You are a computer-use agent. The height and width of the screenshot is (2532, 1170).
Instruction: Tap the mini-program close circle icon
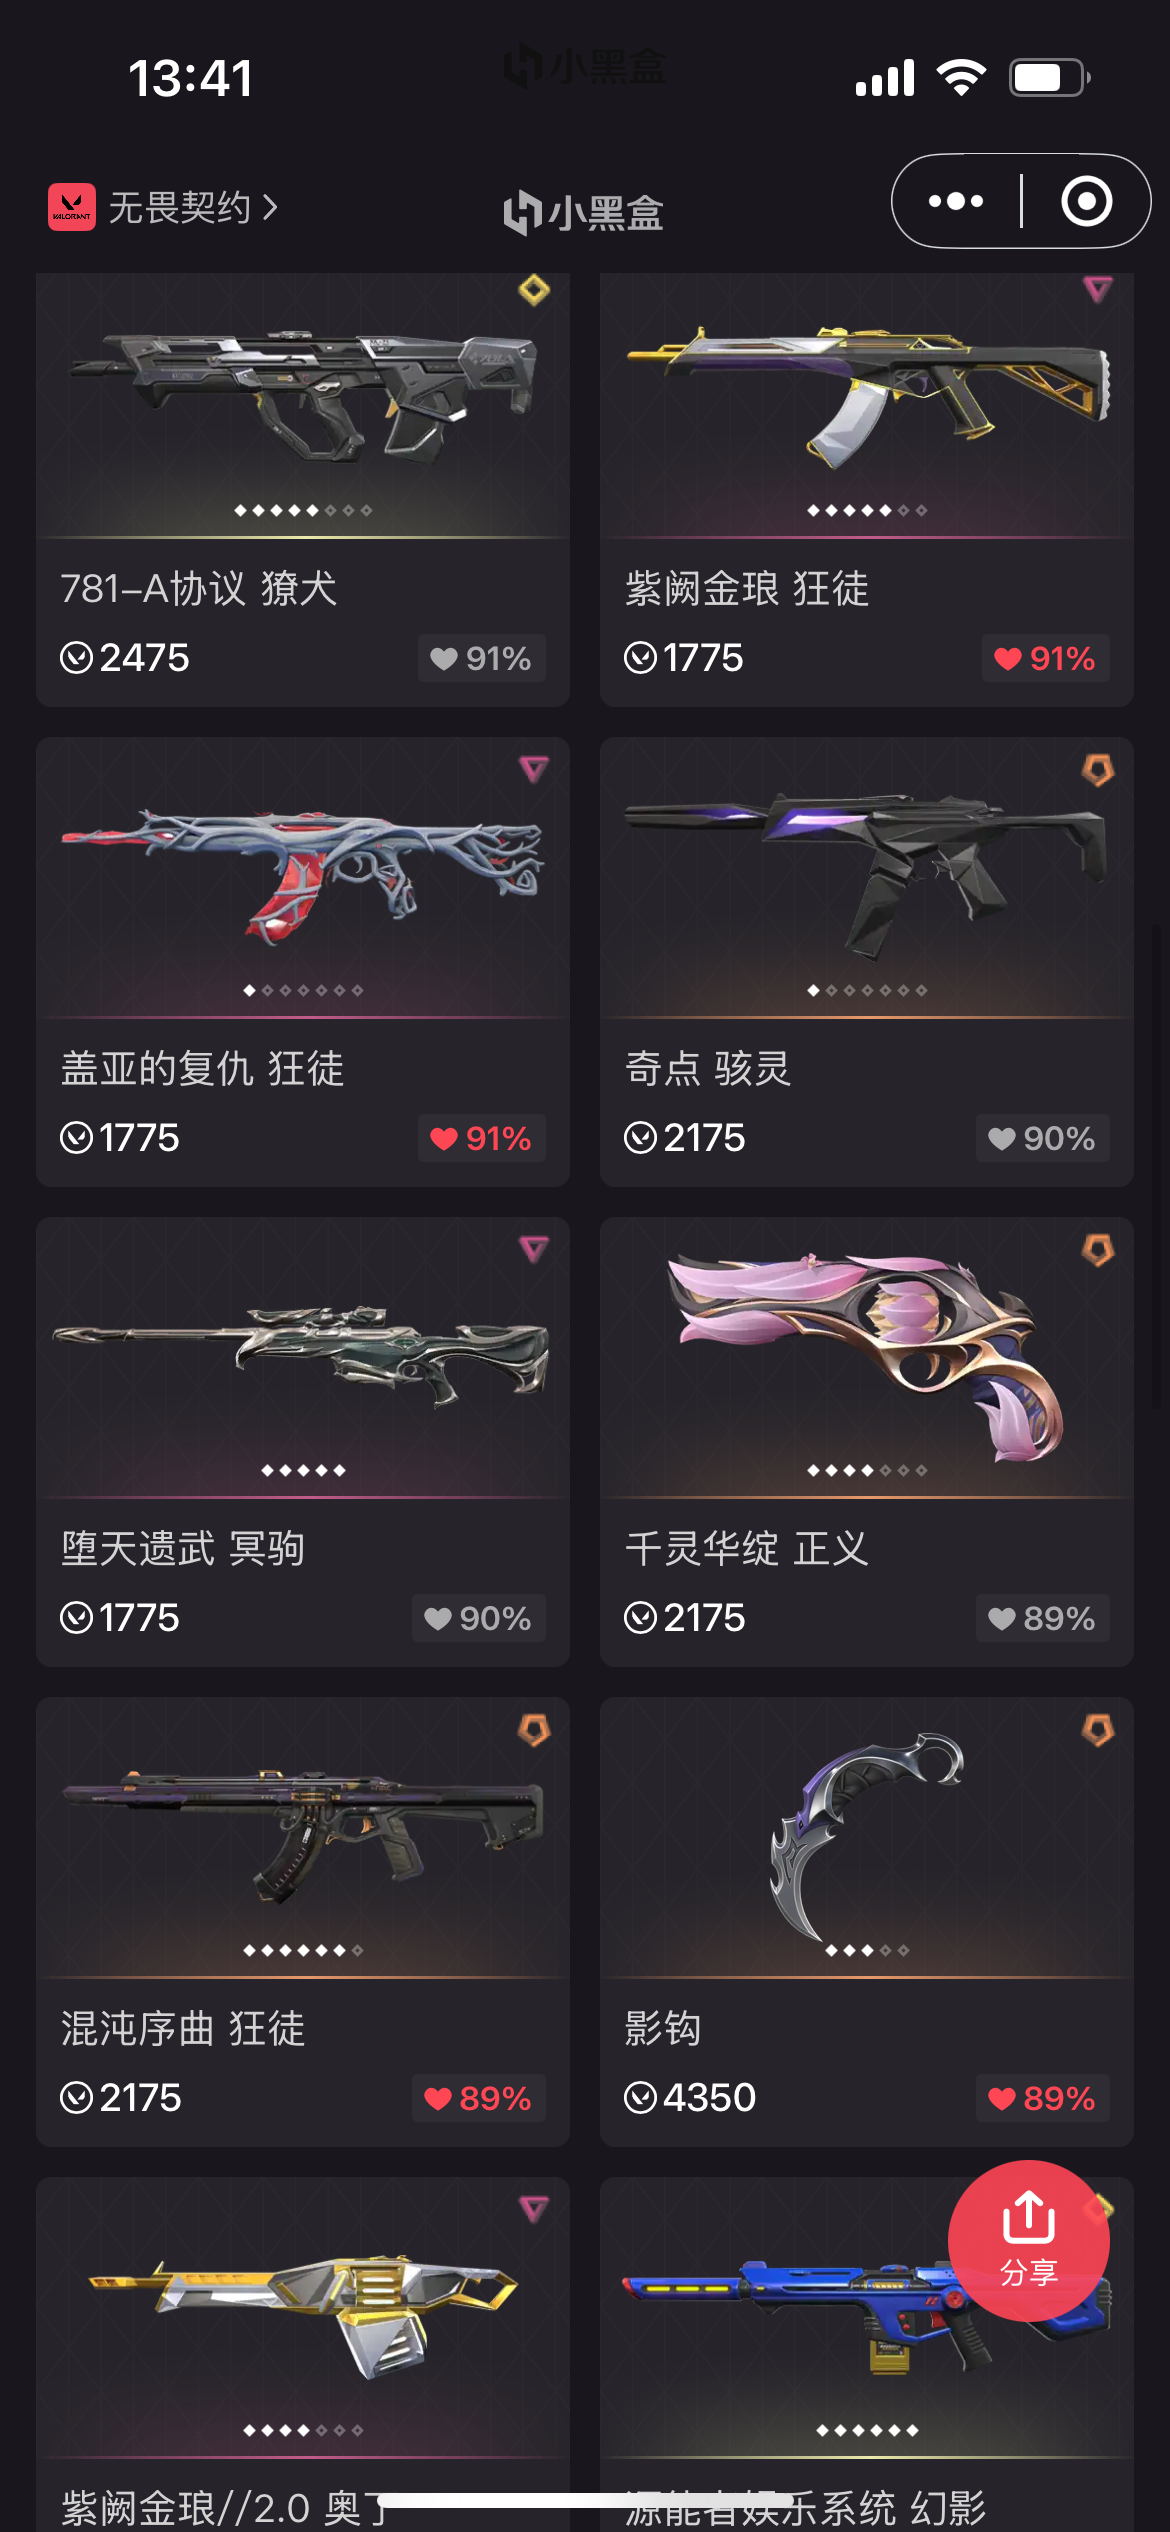[1086, 201]
